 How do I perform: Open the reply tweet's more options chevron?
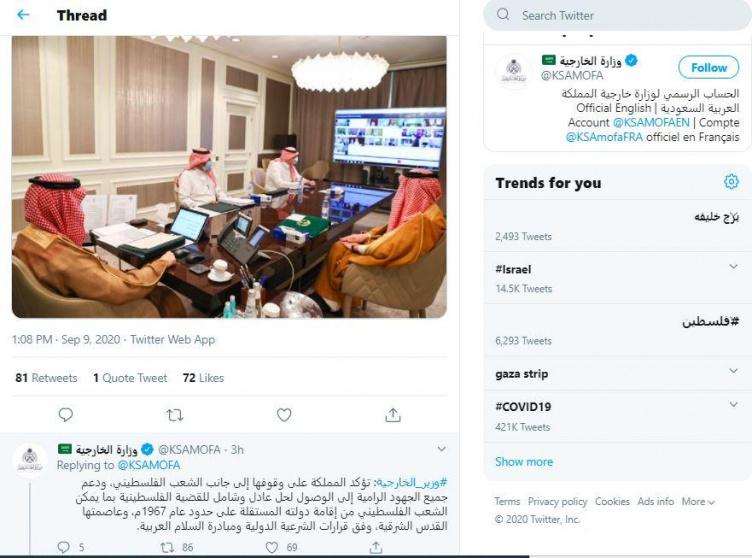coord(442,449)
